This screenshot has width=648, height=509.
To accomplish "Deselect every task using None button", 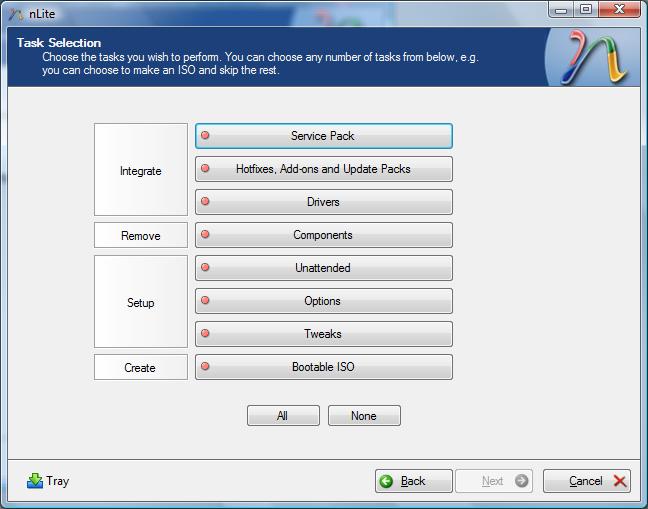I will (364, 416).
